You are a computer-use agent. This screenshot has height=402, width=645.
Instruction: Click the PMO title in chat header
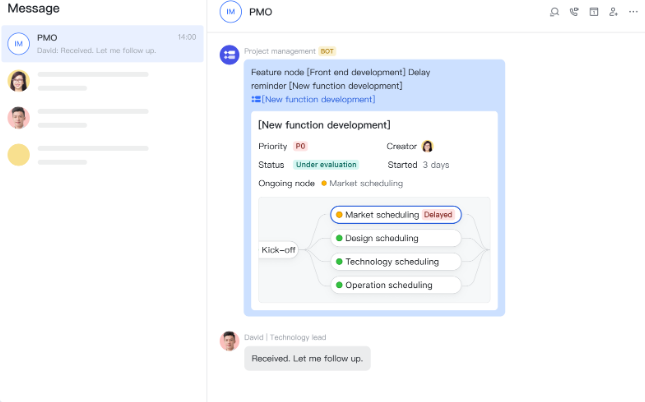[x=260, y=12]
